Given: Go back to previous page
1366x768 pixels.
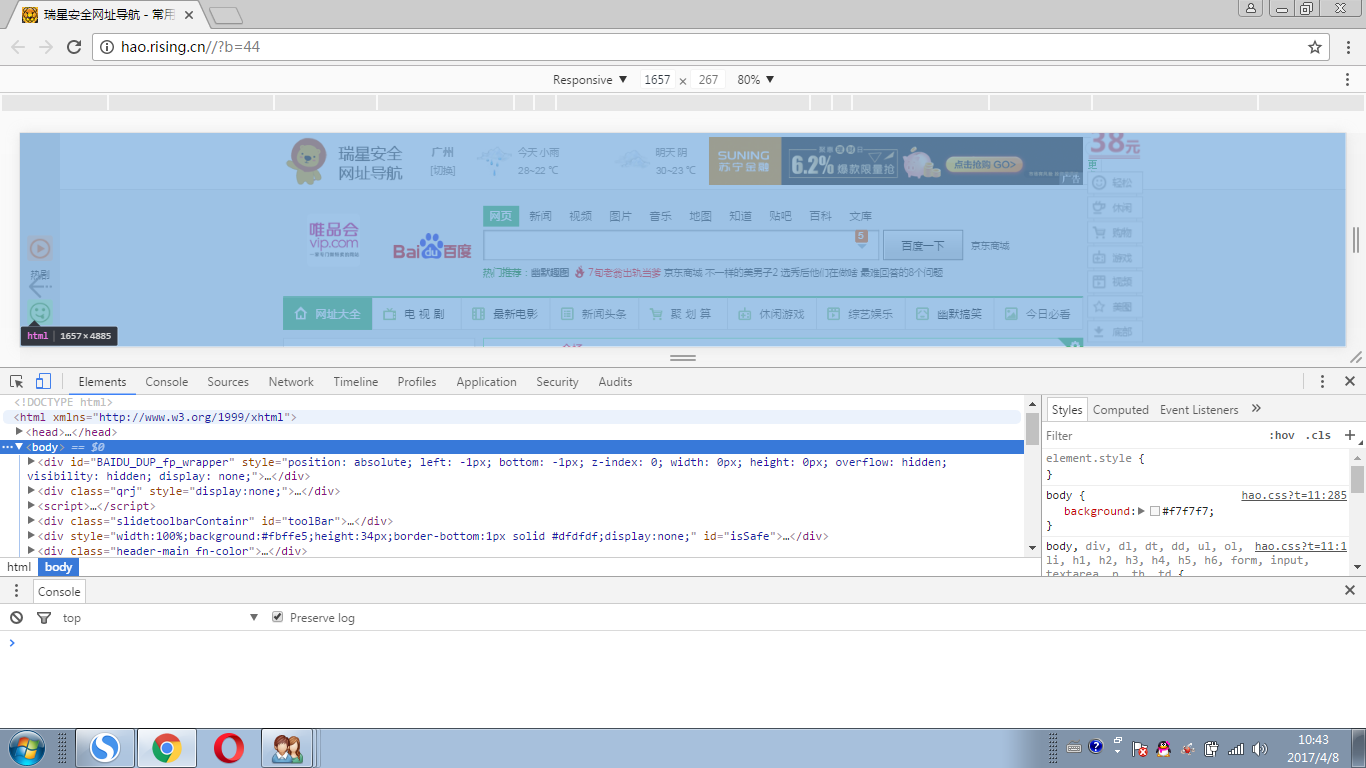Looking at the screenshot, I should point(18,47).
